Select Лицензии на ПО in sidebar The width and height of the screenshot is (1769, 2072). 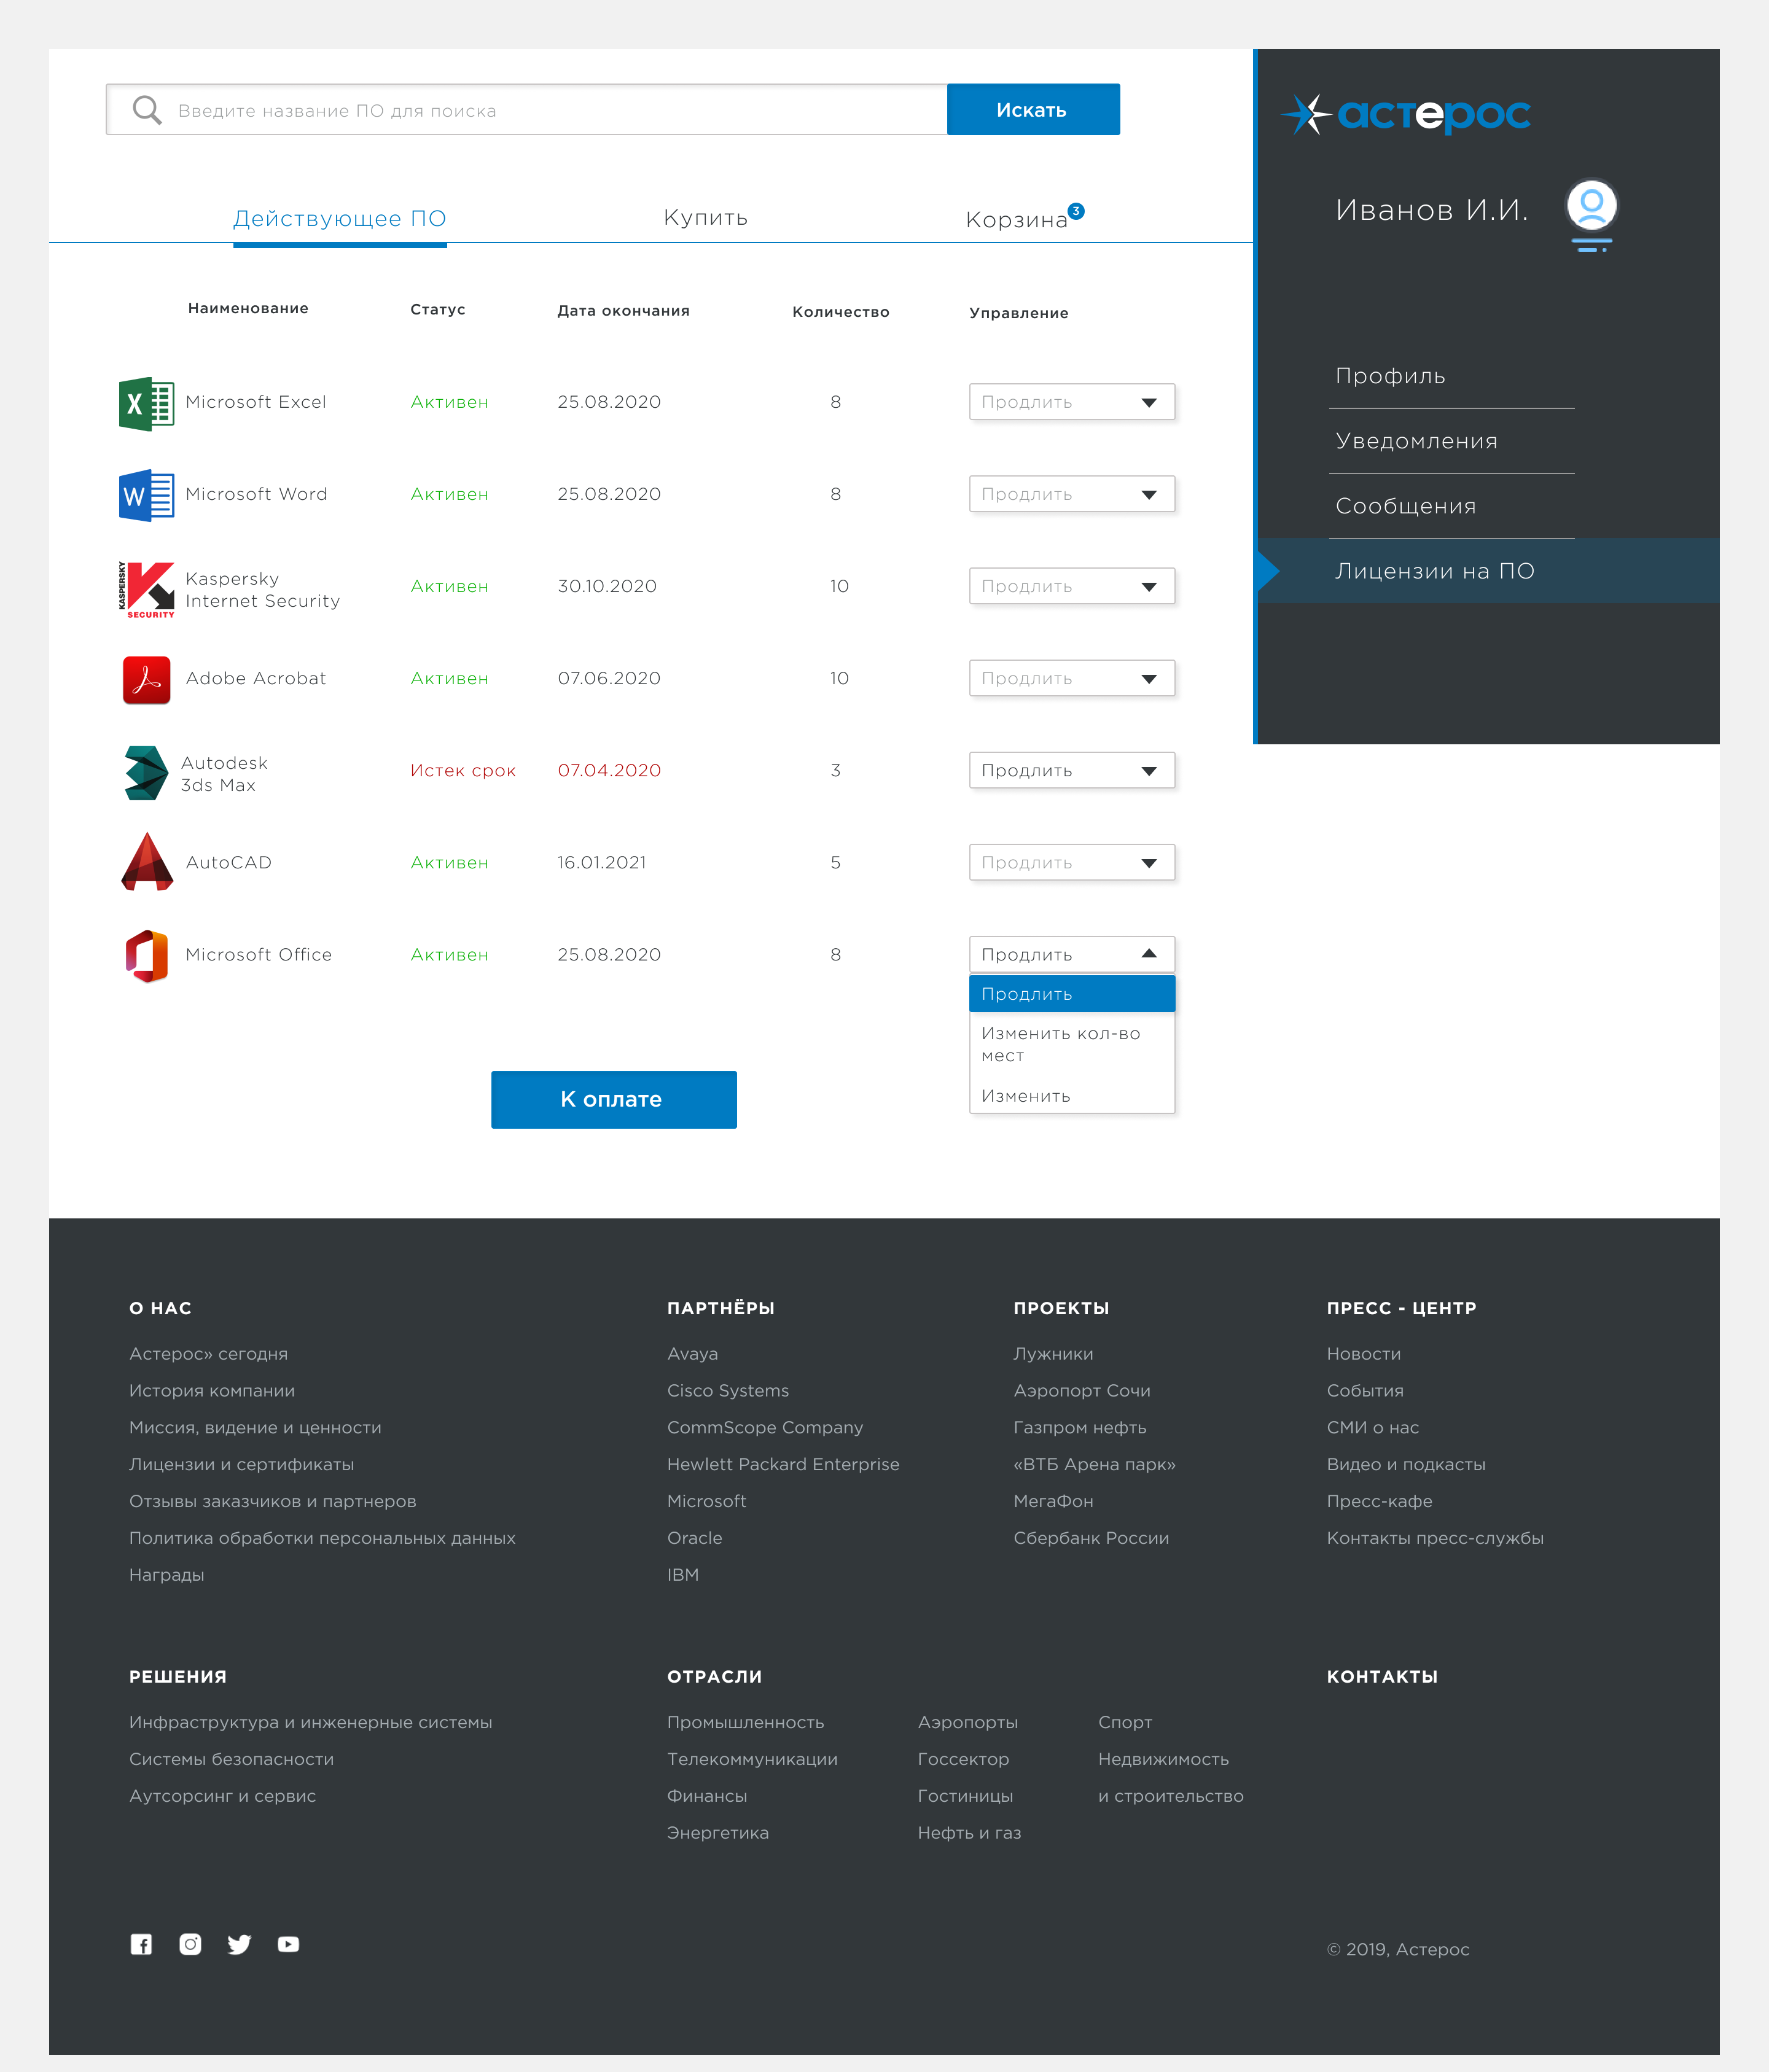[1488, 571]
